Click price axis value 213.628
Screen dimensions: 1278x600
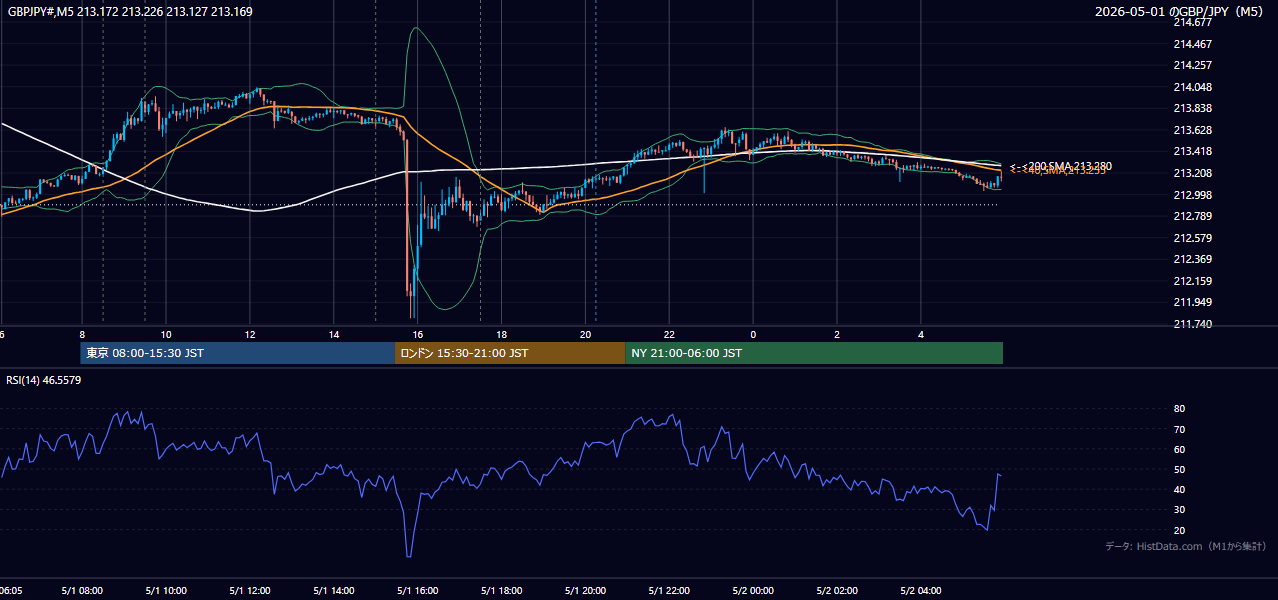tap(1192, 130)
